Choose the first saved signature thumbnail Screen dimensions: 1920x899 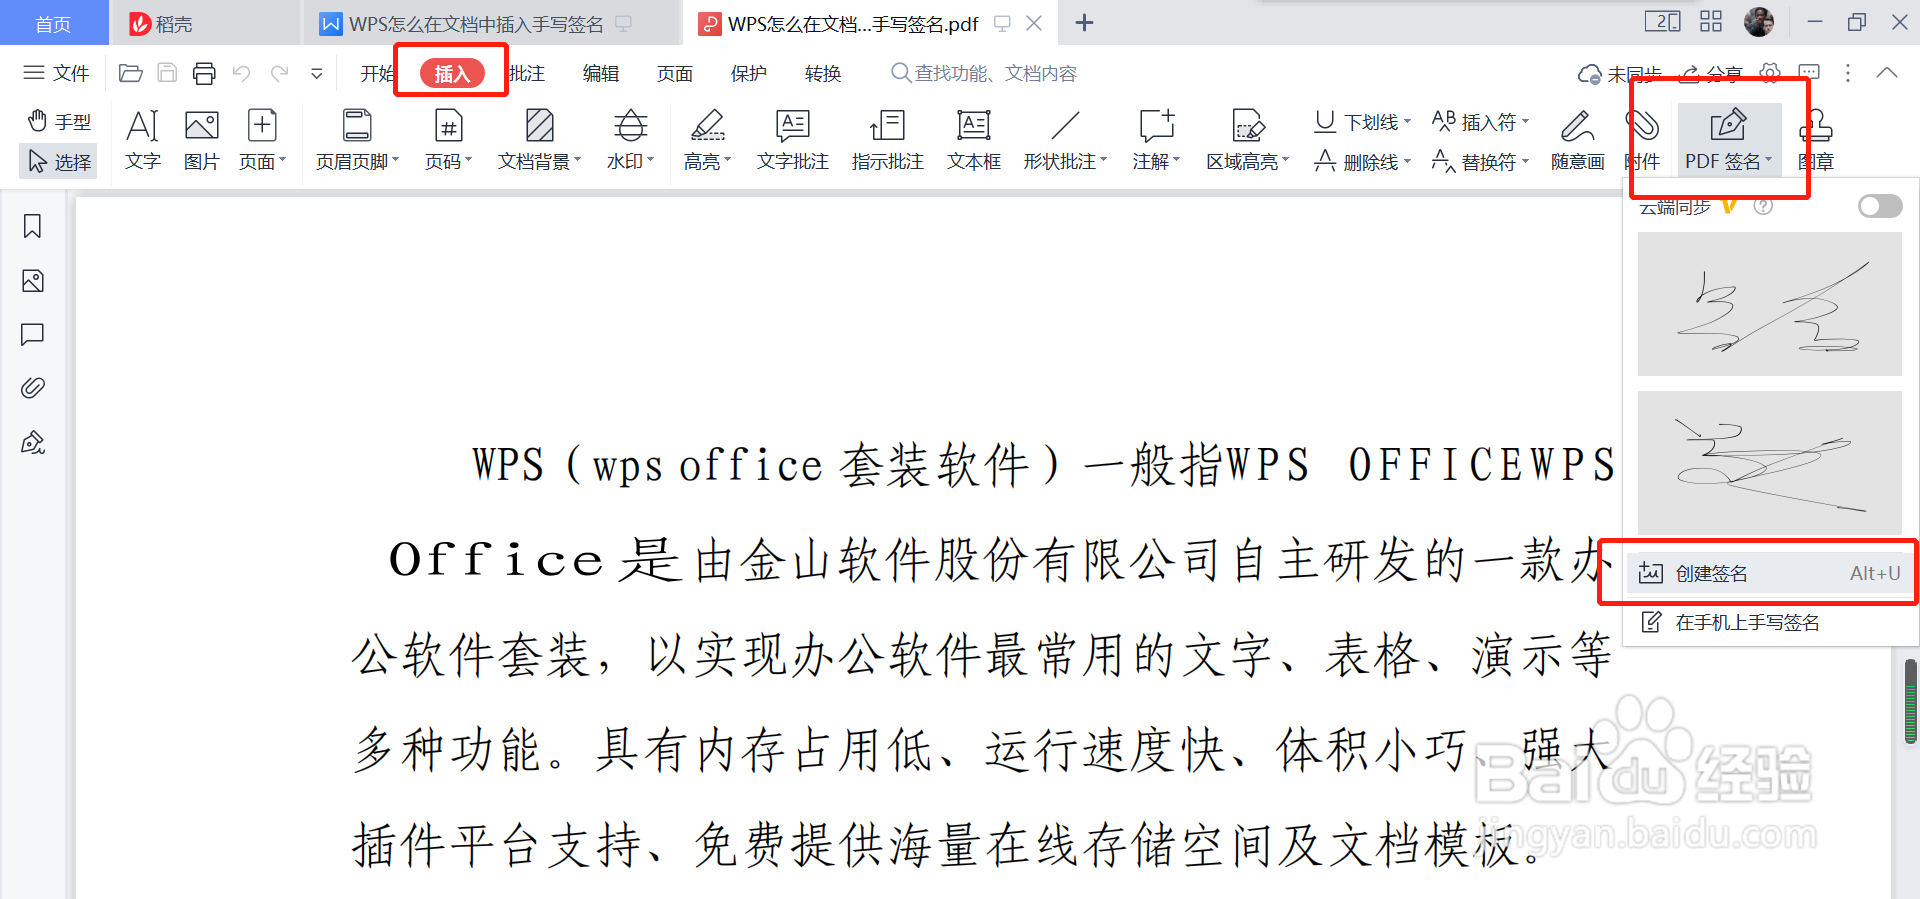click(1769, 304)
